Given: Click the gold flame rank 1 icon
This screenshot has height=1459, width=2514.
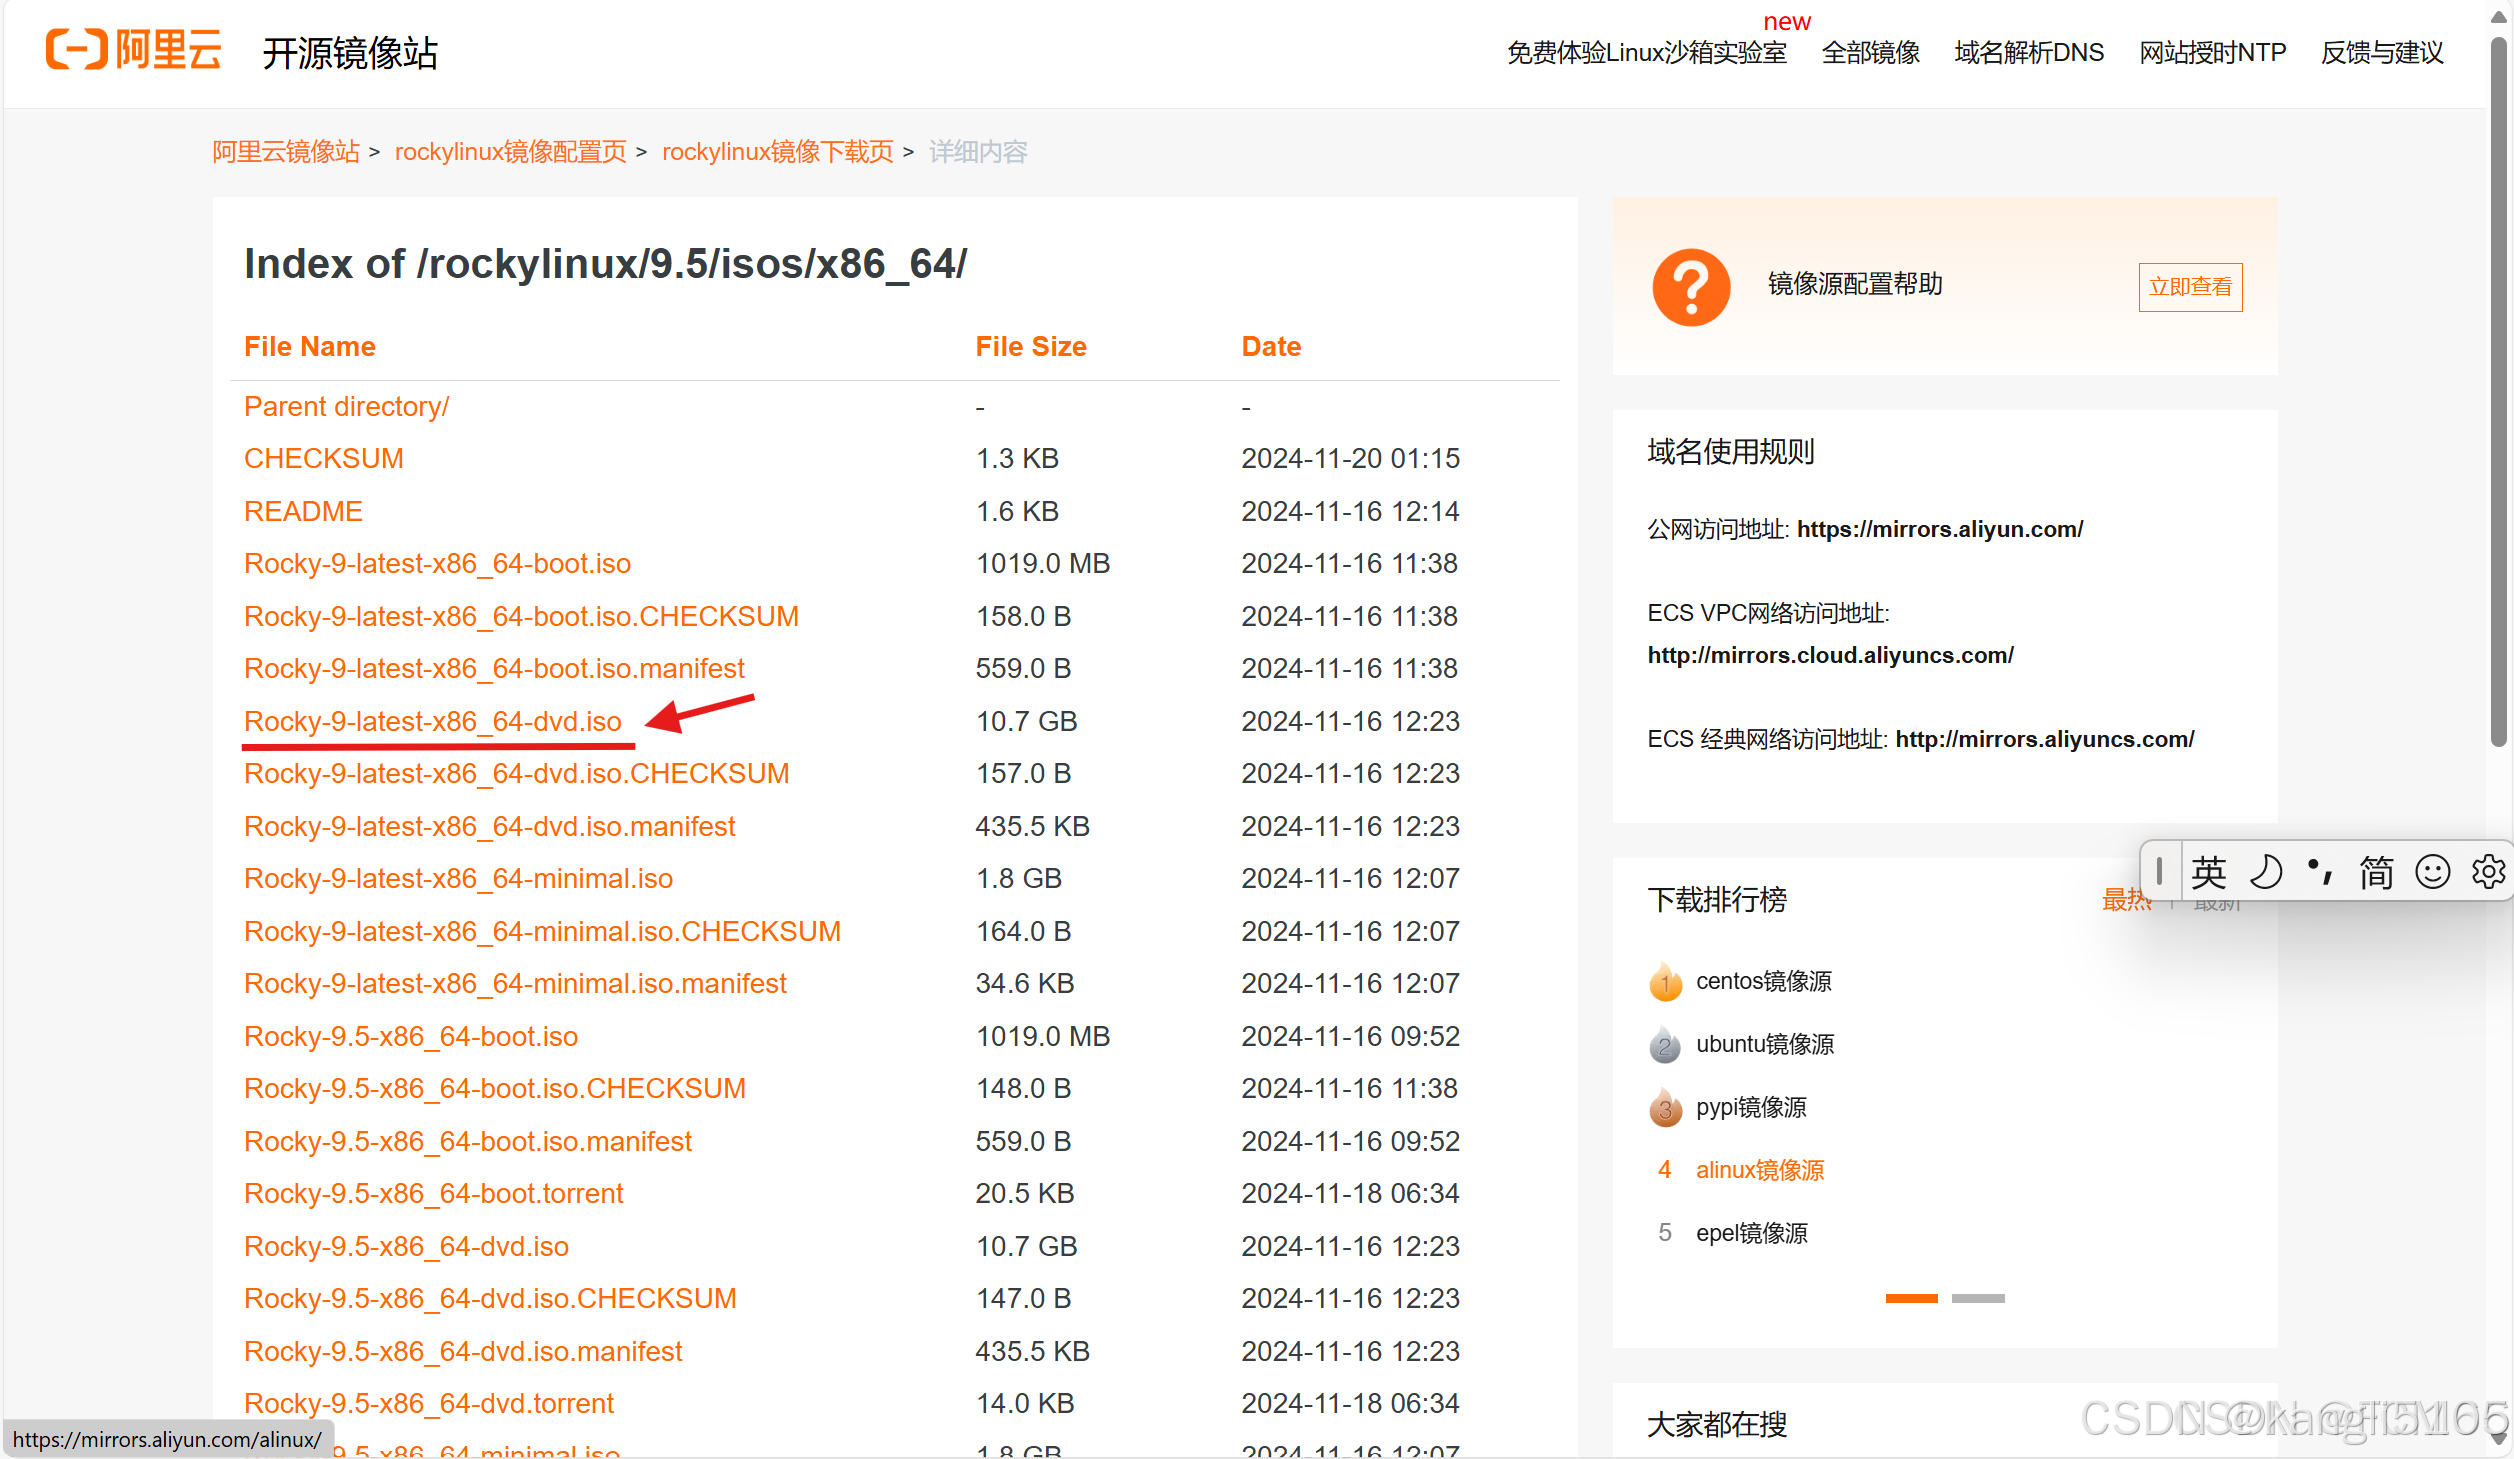Looking at the screenshot, I should (1665, 982).
